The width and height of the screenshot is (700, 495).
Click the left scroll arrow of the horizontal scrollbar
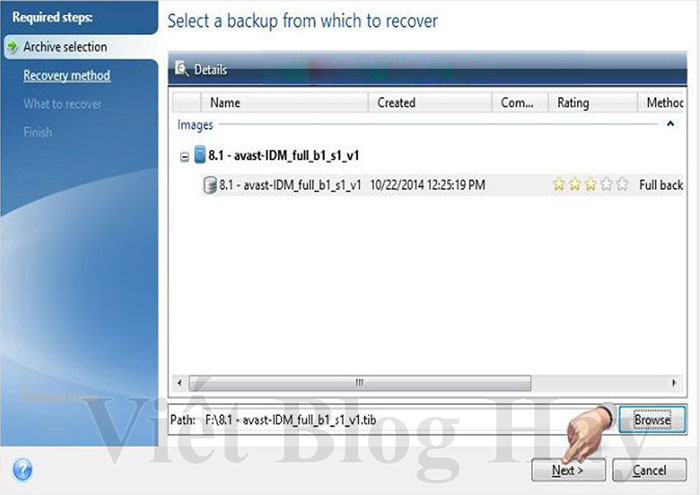coord(179,383)
